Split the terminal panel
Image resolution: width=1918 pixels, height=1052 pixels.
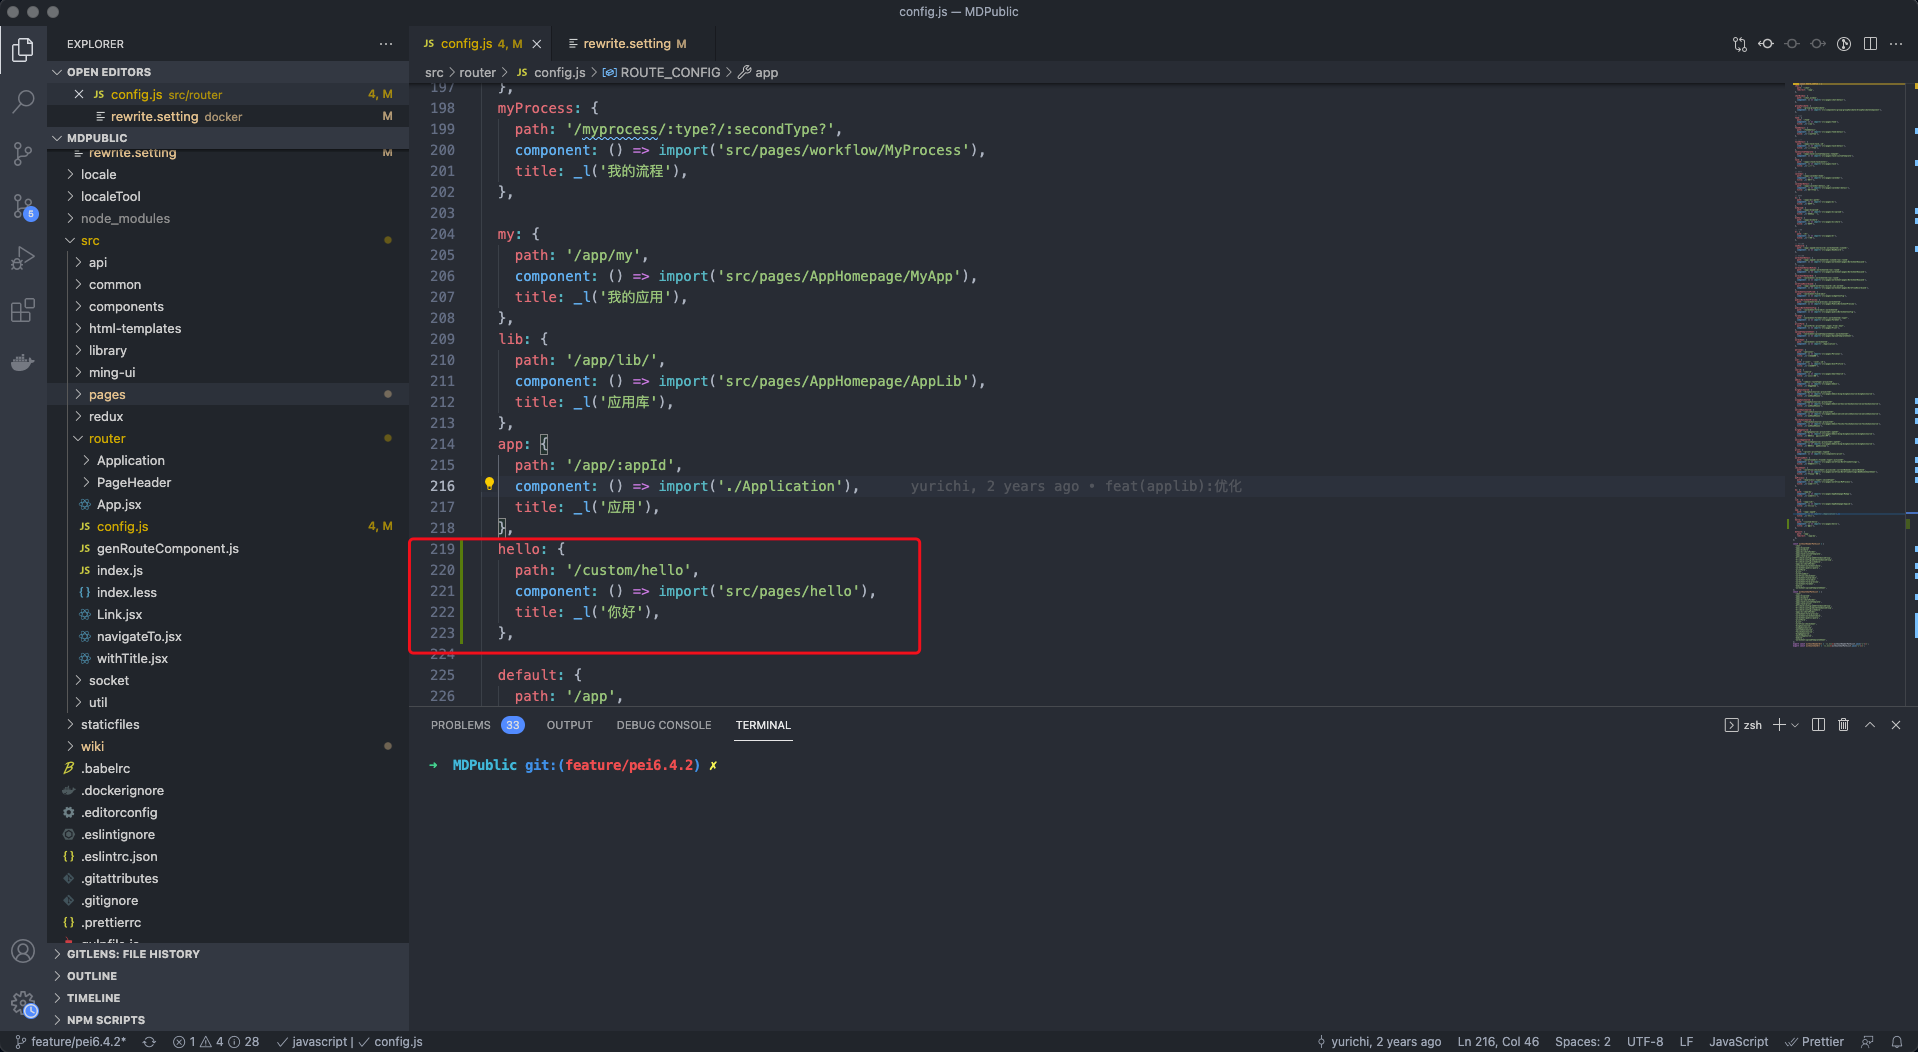tap(1818, 725)
